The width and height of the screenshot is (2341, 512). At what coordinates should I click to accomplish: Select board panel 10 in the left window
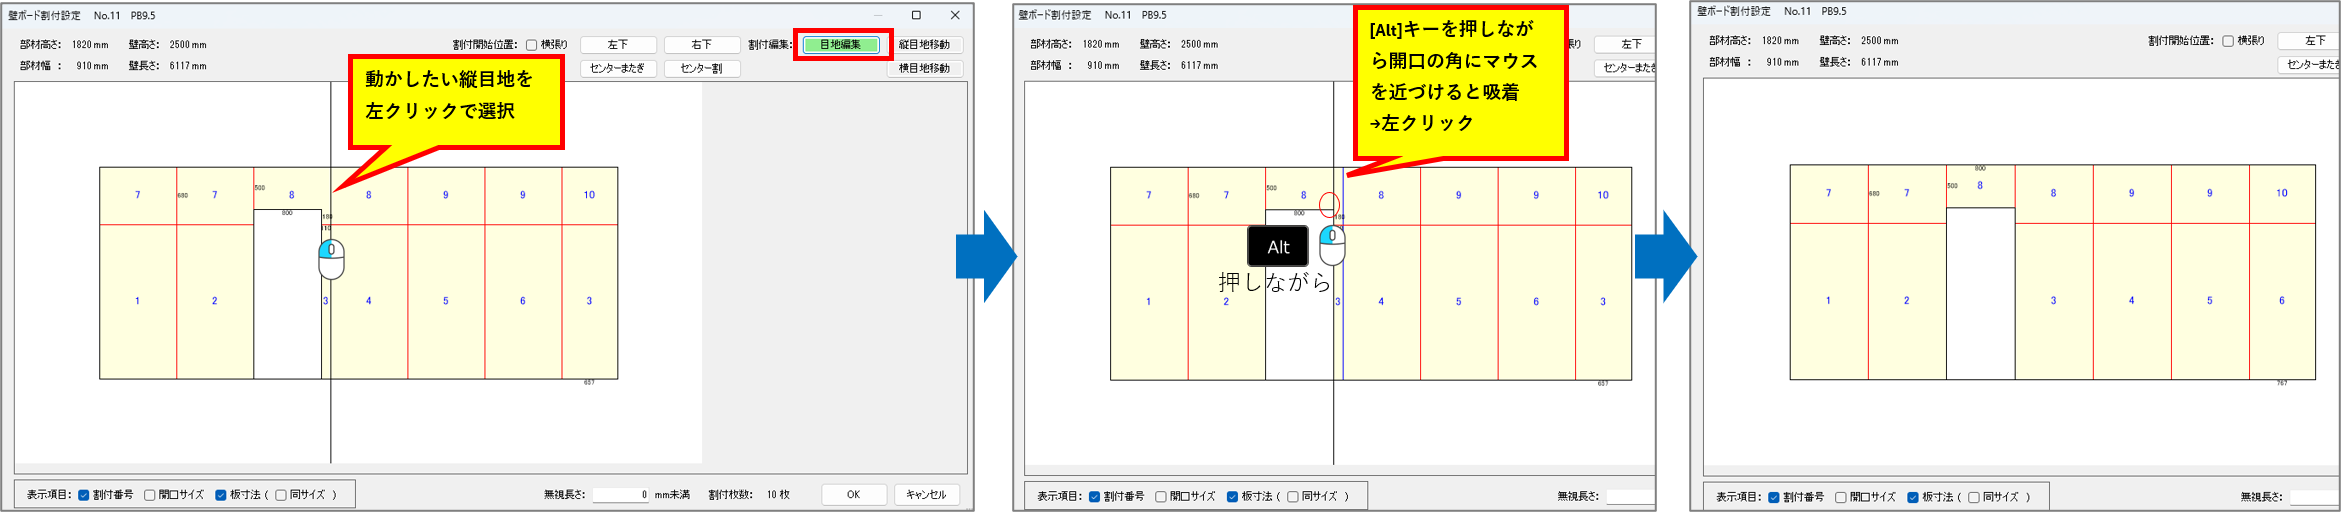pos(590,196)
